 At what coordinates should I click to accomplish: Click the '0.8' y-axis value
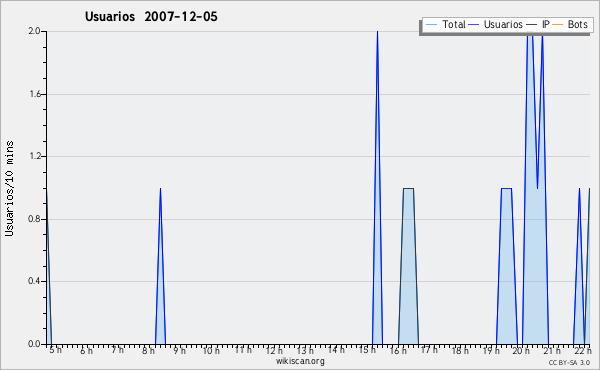(34, 219)
